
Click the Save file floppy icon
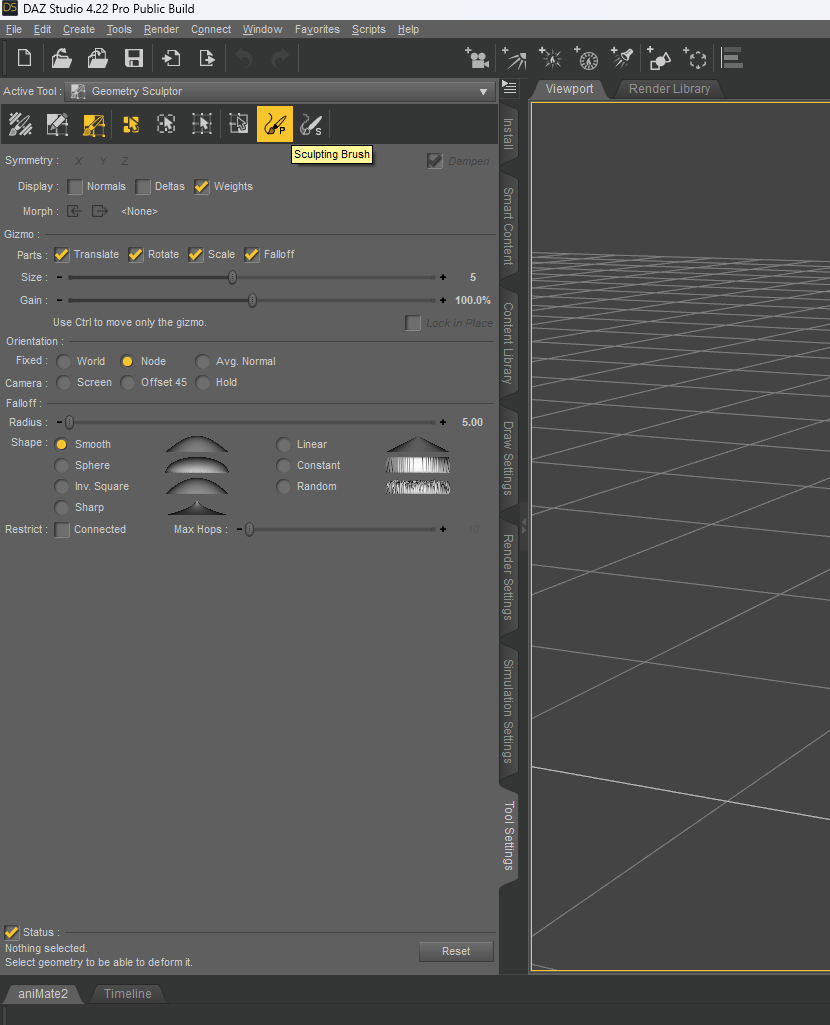pyautogui.click(x=133, y=58)
